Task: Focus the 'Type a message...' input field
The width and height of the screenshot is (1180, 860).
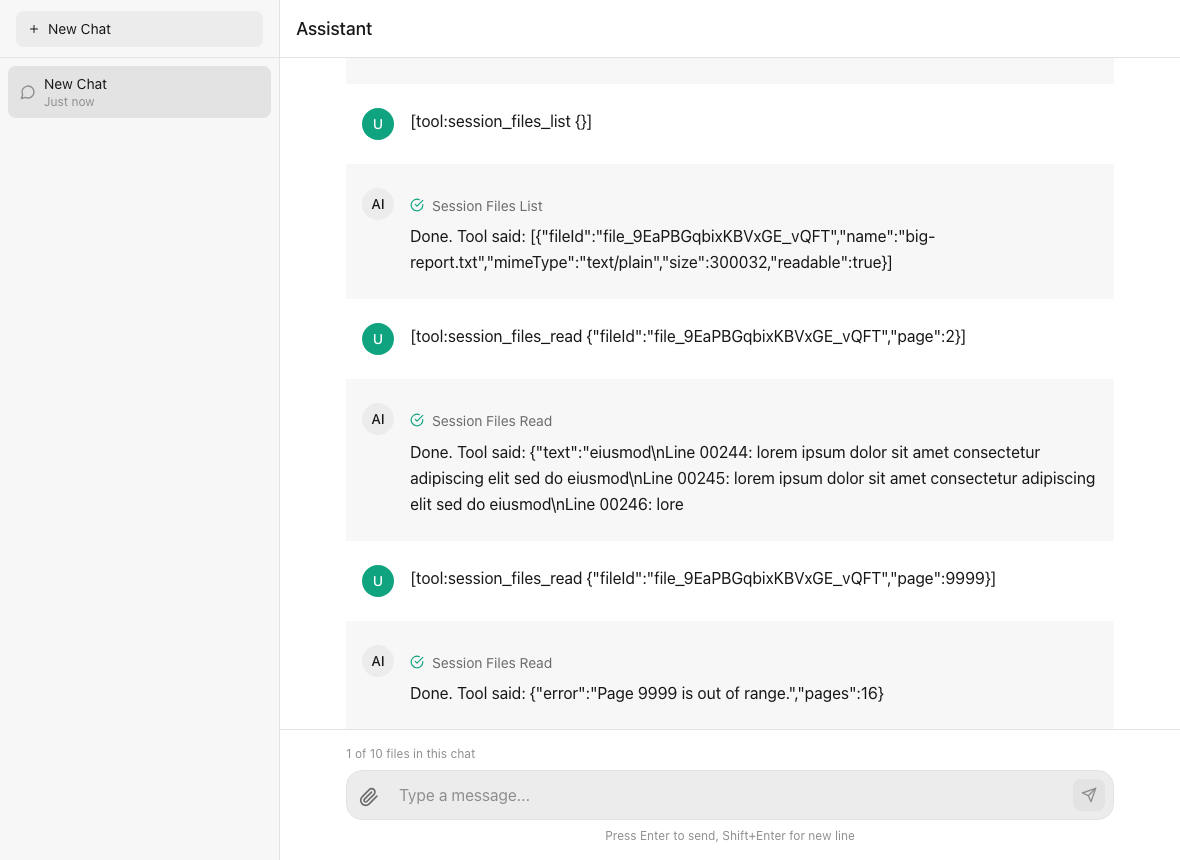Action: tap(729, 795)
